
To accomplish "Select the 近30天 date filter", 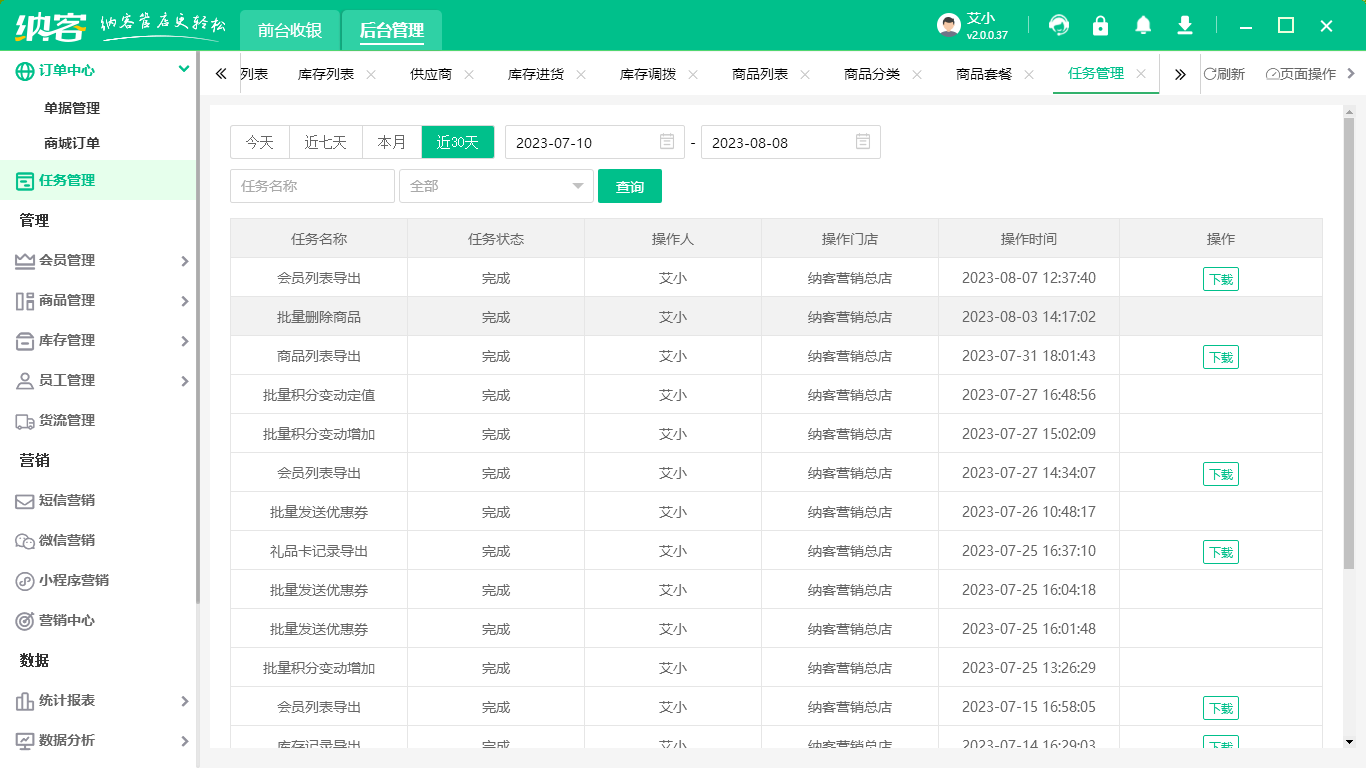I will [458, 142].
